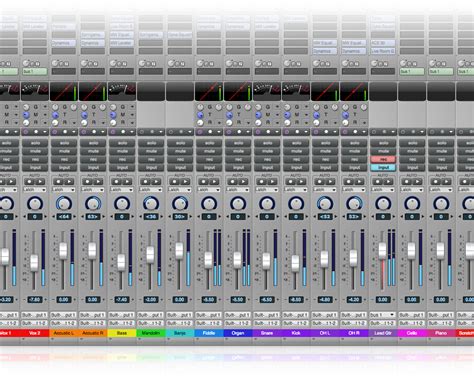Click the Lead Gtr volume fader handle
The width and height of the screenshot is (474, 378).
(382, 251)
